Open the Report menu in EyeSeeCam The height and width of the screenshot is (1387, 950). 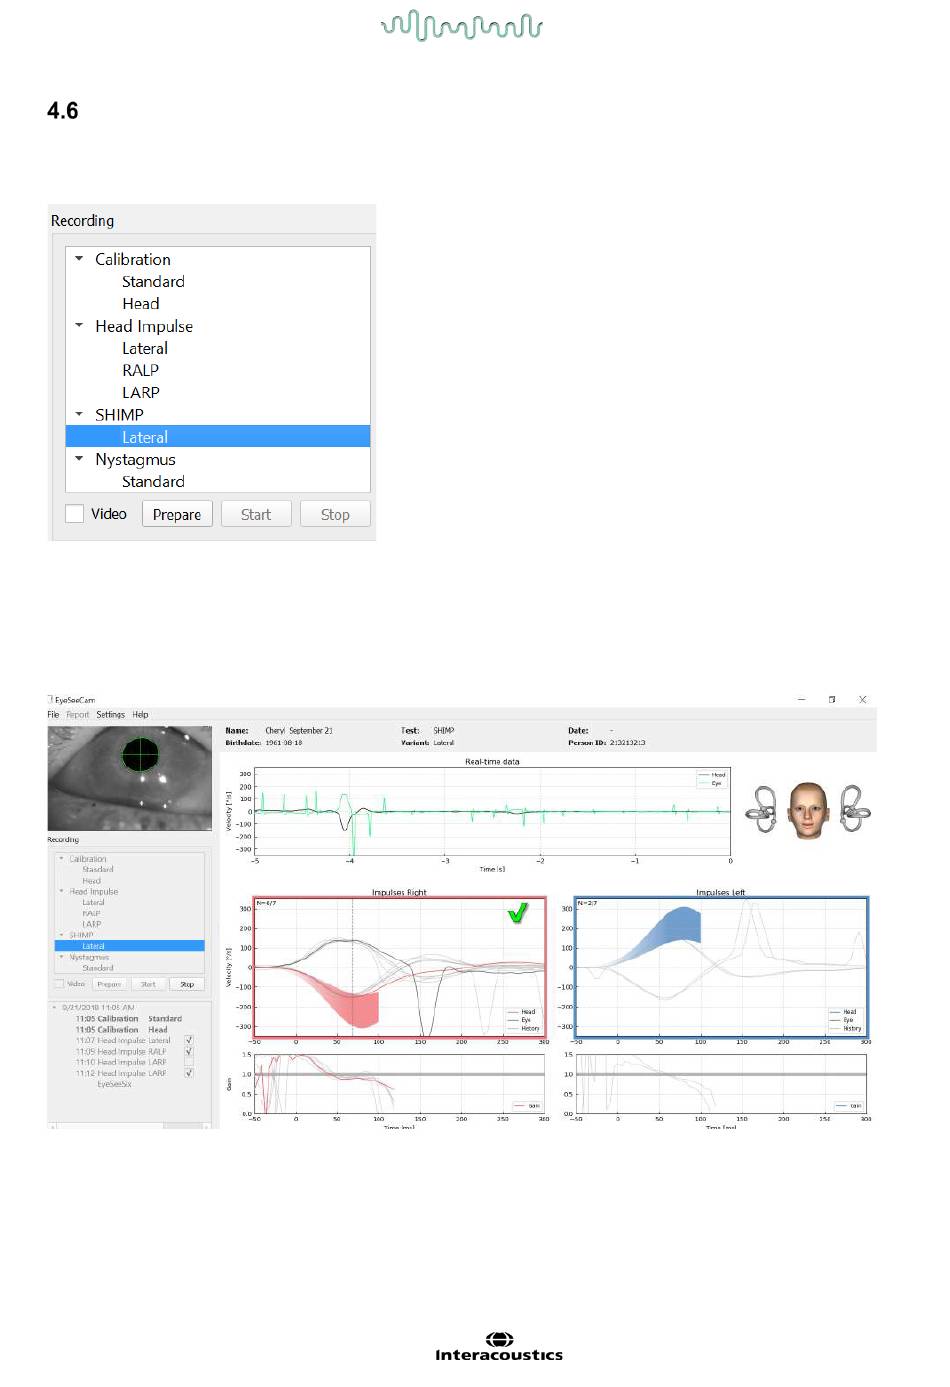click(77, 714)
